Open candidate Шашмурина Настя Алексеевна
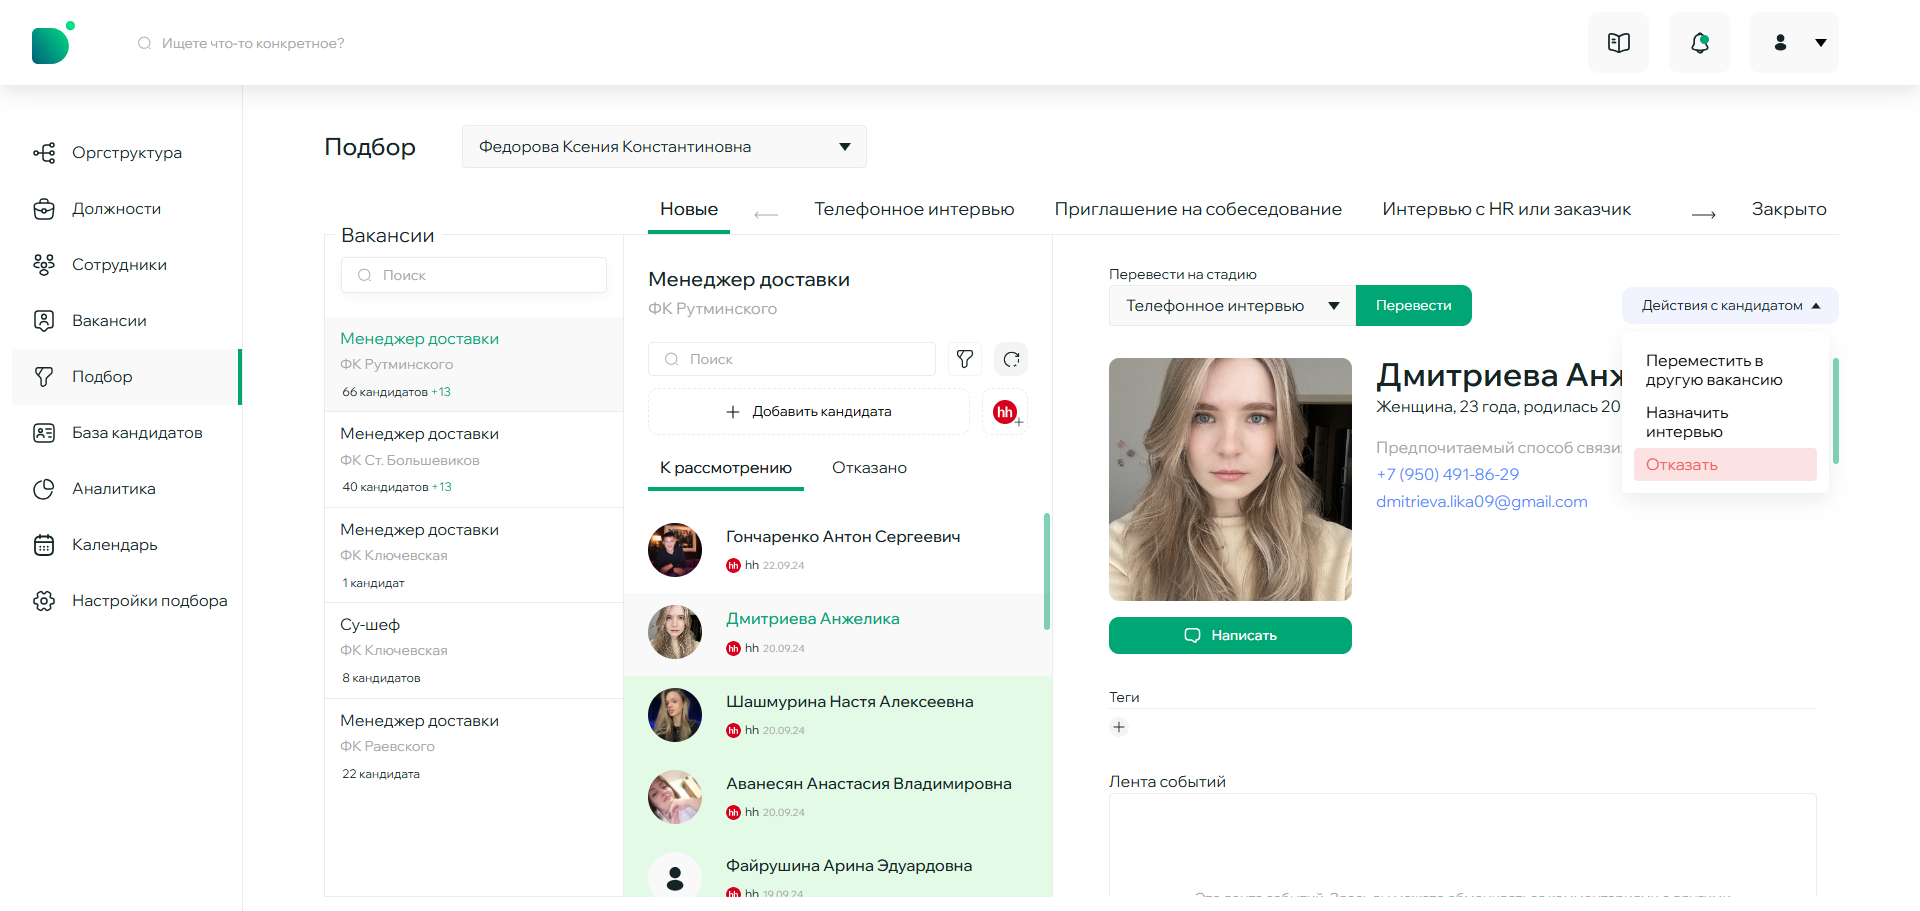The image size is (1920, 911). coord(838,716)
